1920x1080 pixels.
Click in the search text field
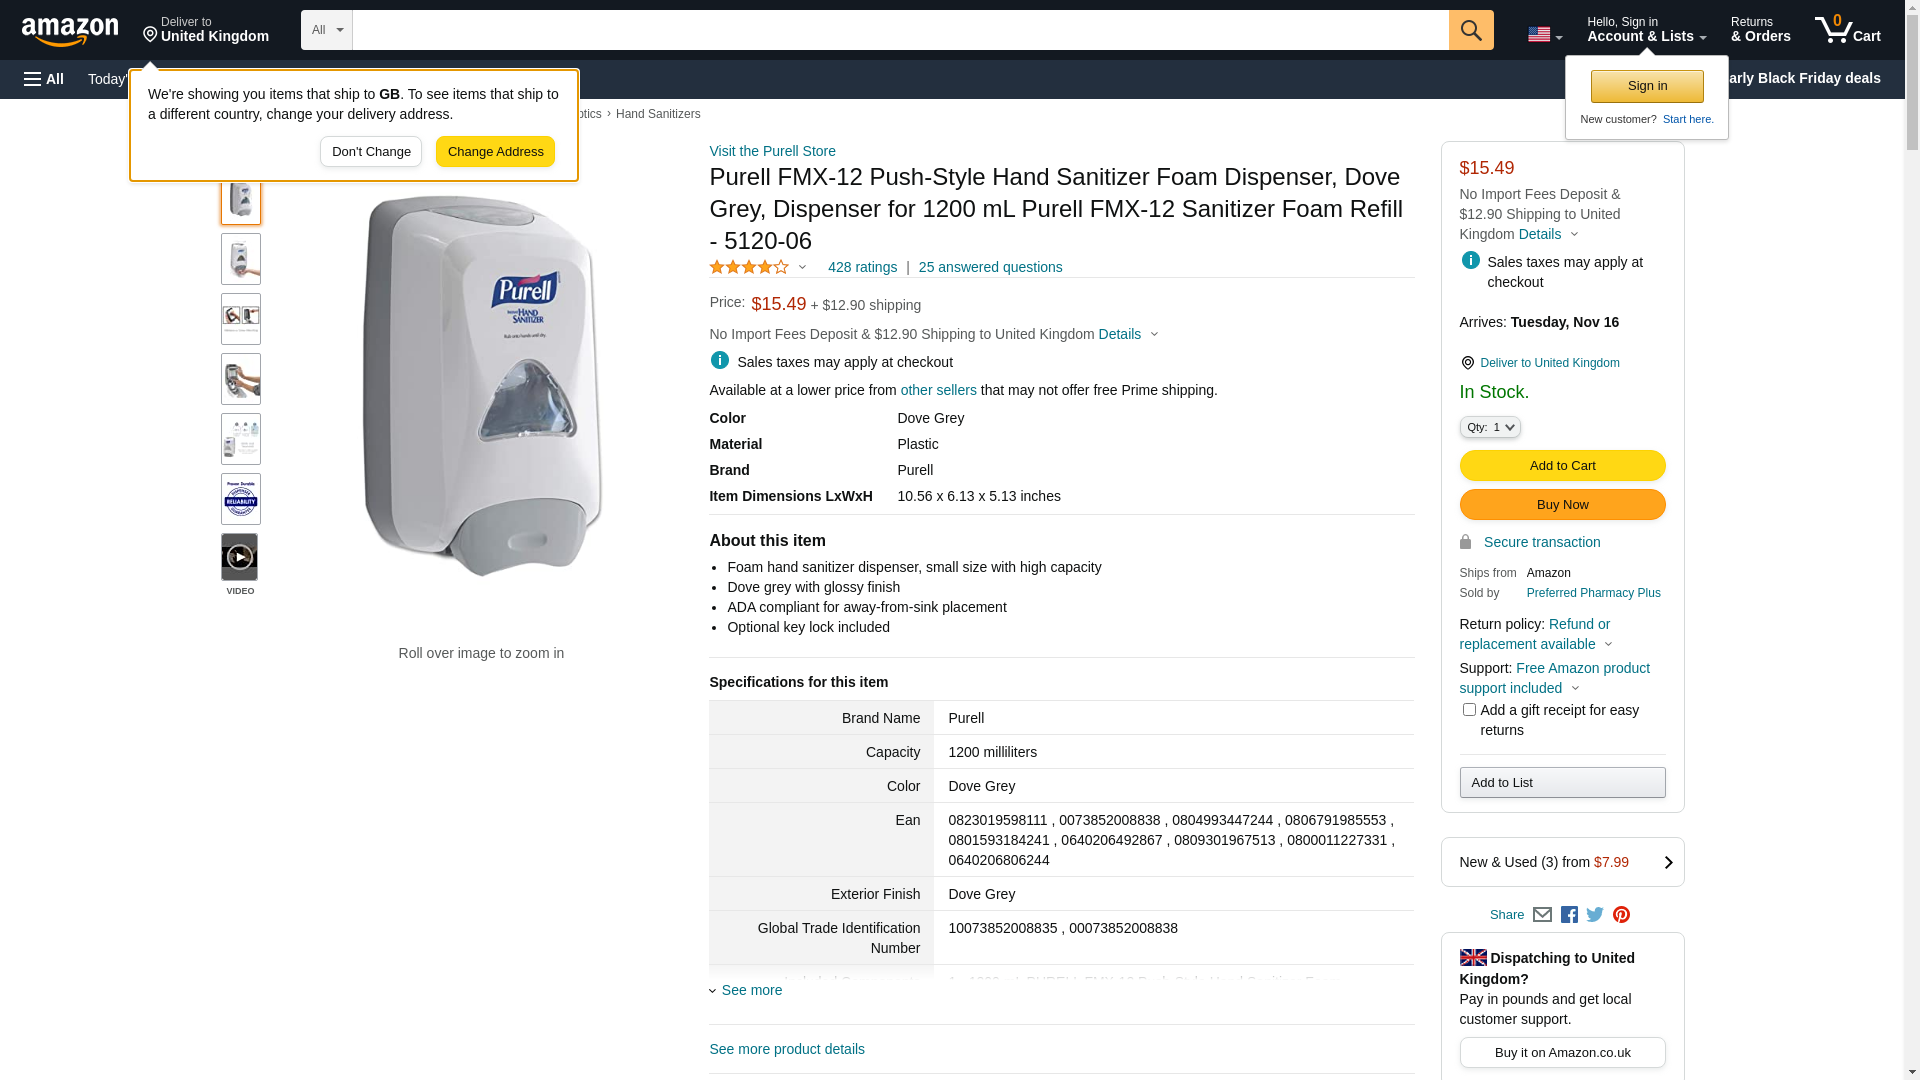pyautogui.click(x=900, y=30)
